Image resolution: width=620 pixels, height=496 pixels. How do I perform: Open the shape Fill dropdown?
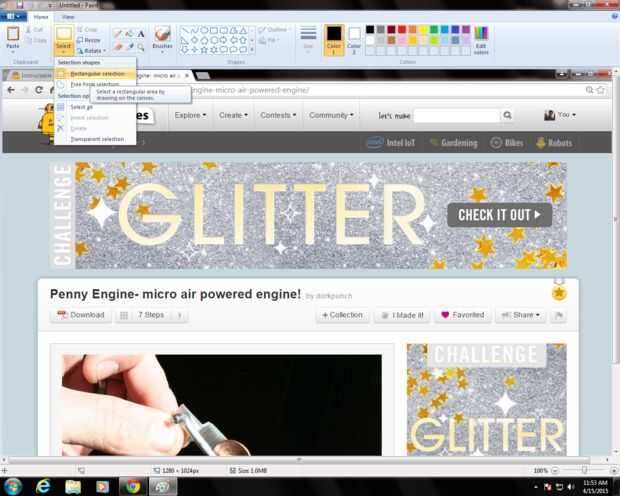tap(269, 40)
